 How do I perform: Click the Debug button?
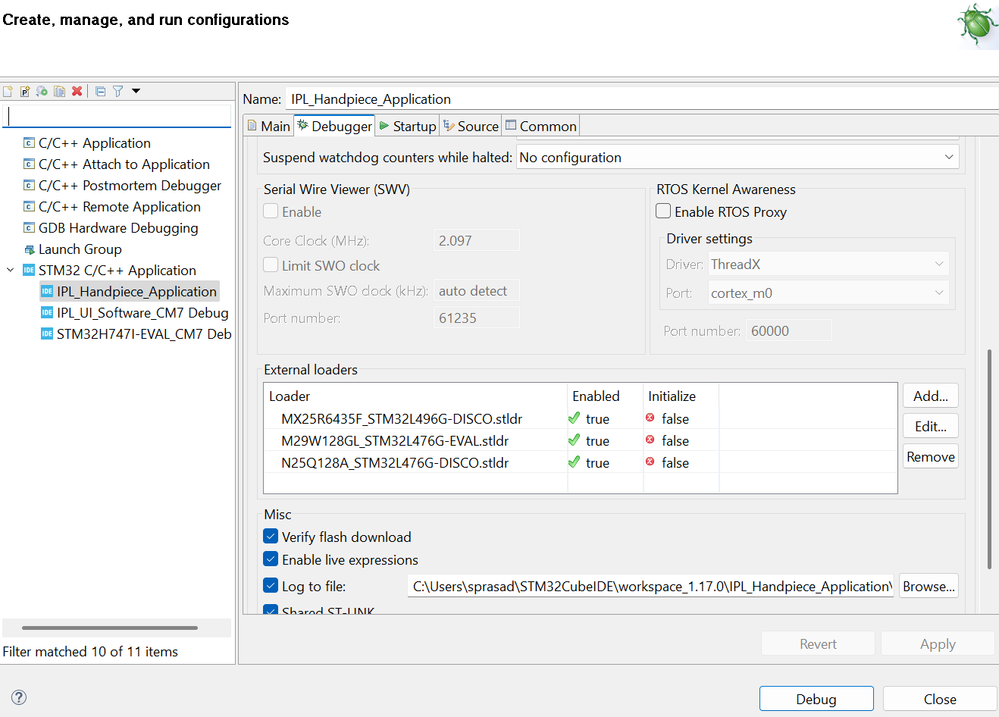point(816,699)
